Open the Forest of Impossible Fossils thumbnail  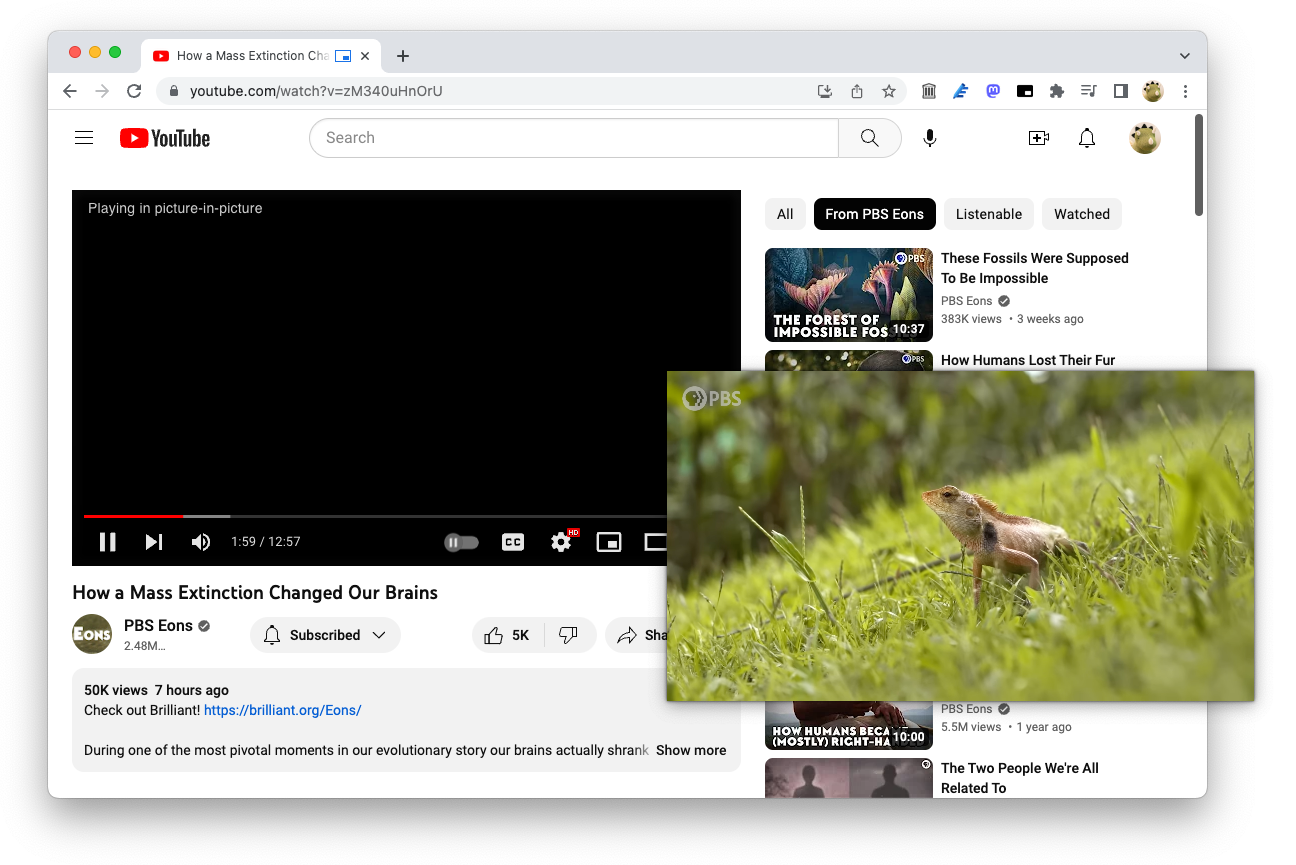pos(849,295)
